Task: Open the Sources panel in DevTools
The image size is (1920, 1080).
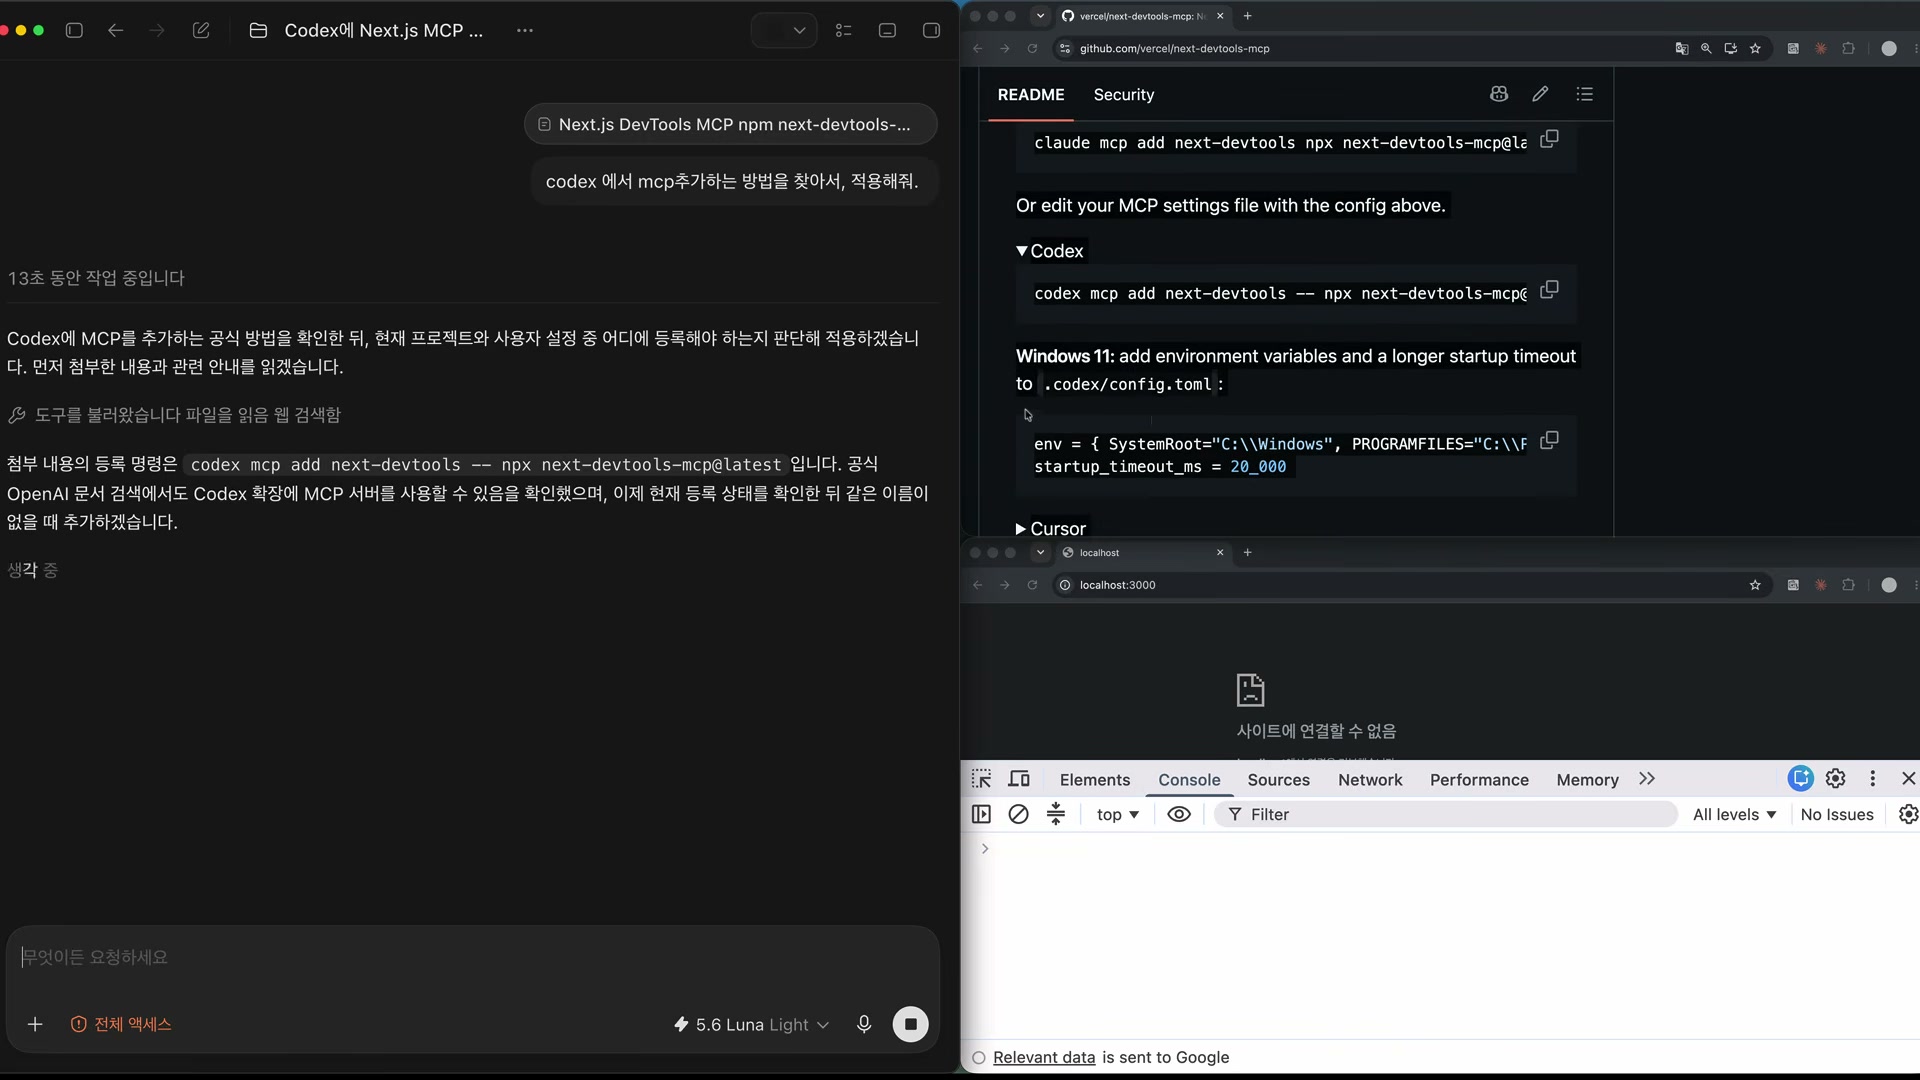Action: pyautogui.click(x=1278, y=780)
